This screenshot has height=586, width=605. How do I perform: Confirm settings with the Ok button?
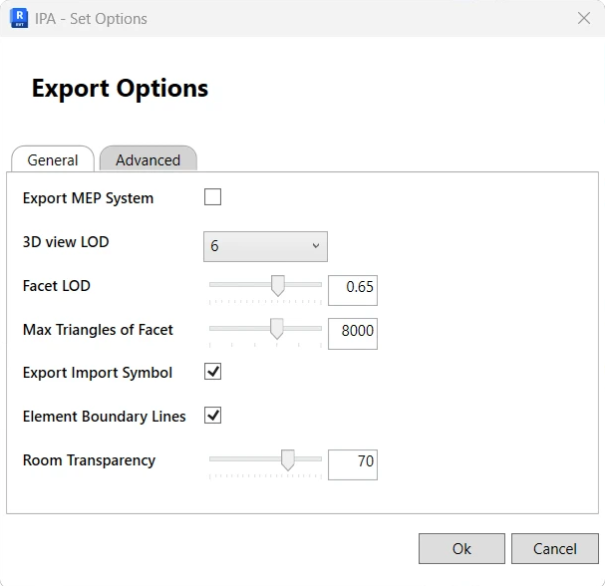pyautogui.click(x=461, y=549)
